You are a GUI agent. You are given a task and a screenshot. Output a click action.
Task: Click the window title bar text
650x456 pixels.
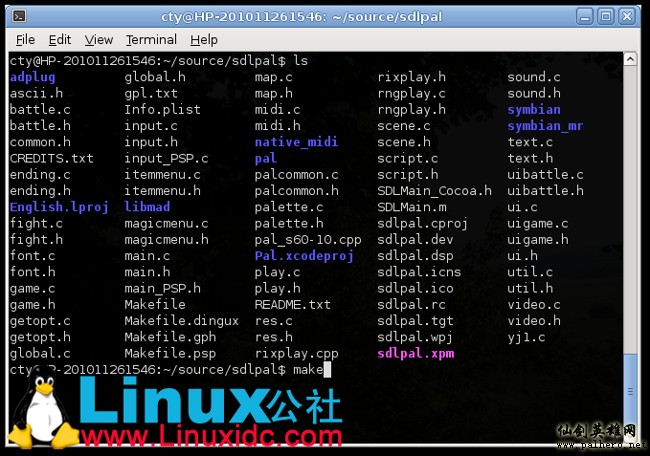pyautogui.click(x=325, y=15)
